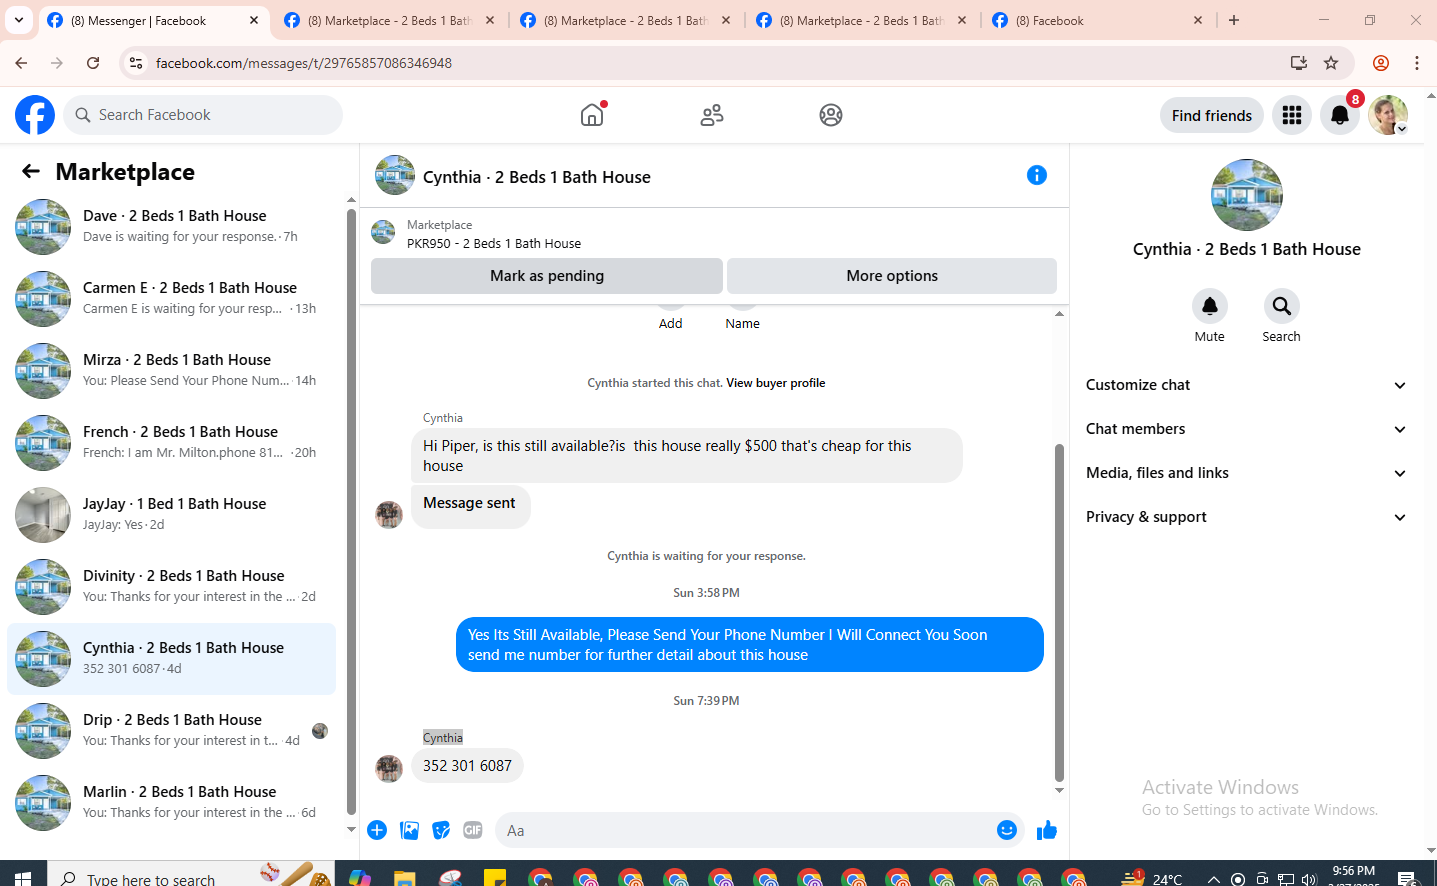Open the notifications bell
The height and width of the screenshot is (886, 1437).
tap(1340, 115)
